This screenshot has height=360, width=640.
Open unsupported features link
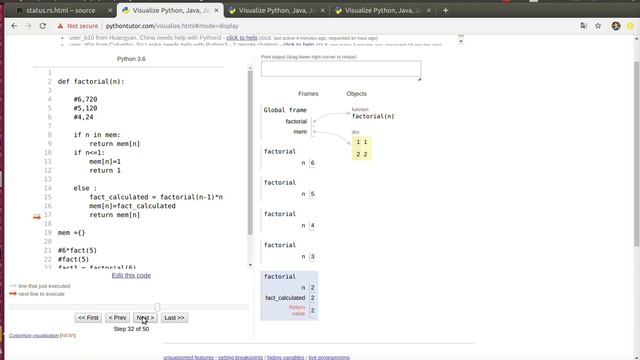coord(188,358)
